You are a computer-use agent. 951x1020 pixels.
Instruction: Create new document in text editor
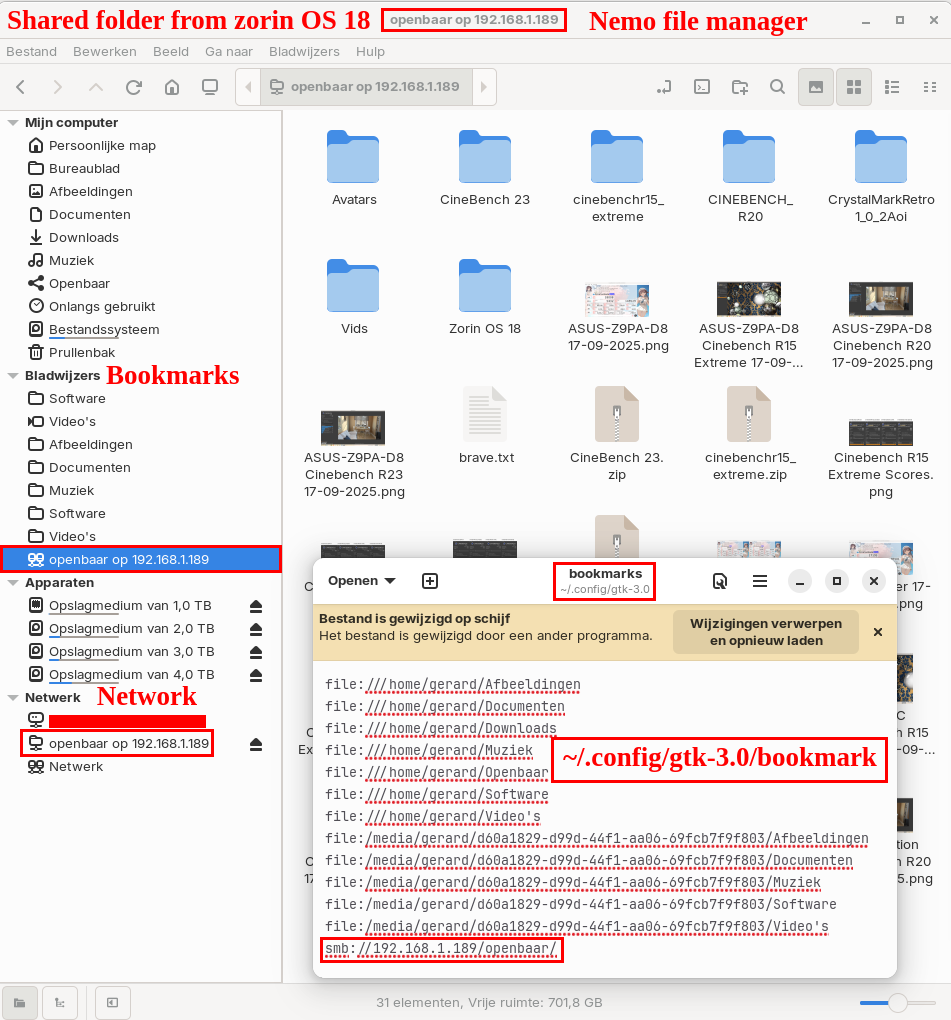430,581
